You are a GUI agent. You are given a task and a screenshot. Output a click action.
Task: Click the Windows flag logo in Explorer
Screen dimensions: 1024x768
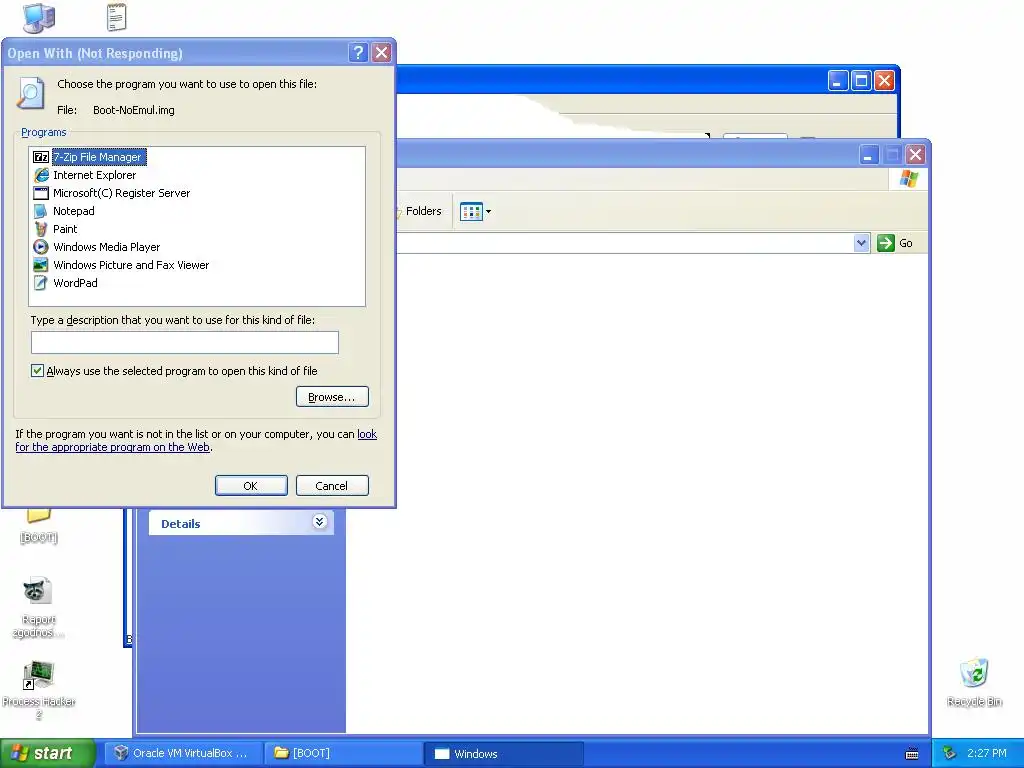coord(908,179)
